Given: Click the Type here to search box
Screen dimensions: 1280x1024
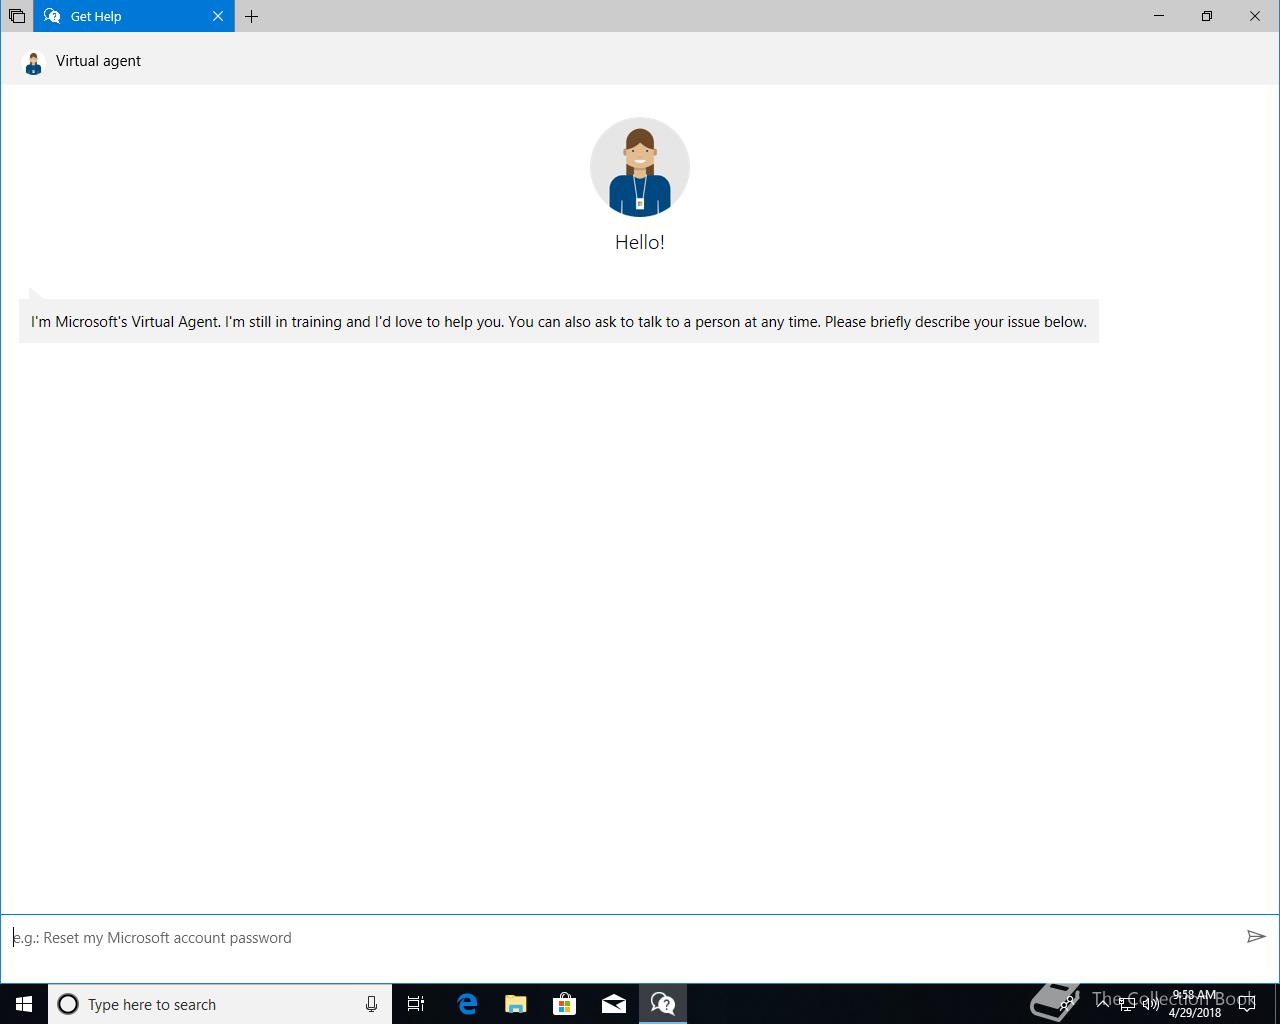Looking at the screenshot, I should (220, 1004).
